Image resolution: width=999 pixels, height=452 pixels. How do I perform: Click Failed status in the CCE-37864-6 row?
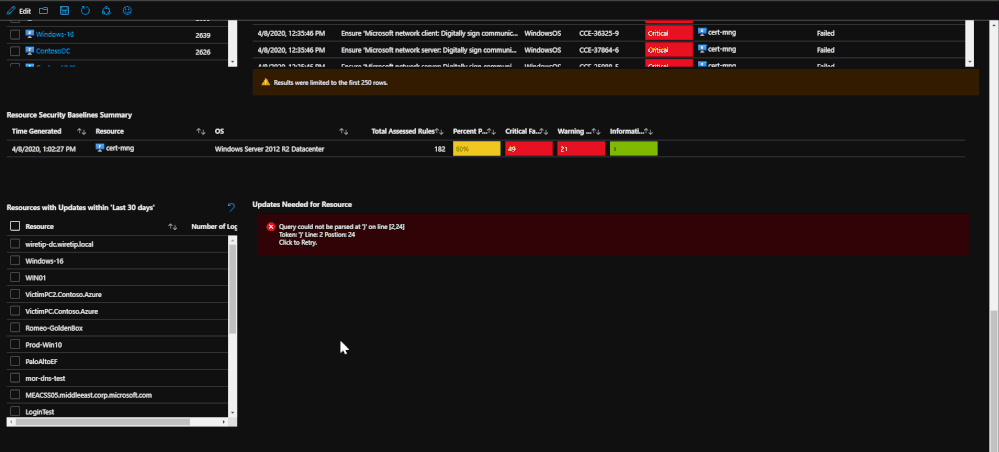(x=826, y=50)
